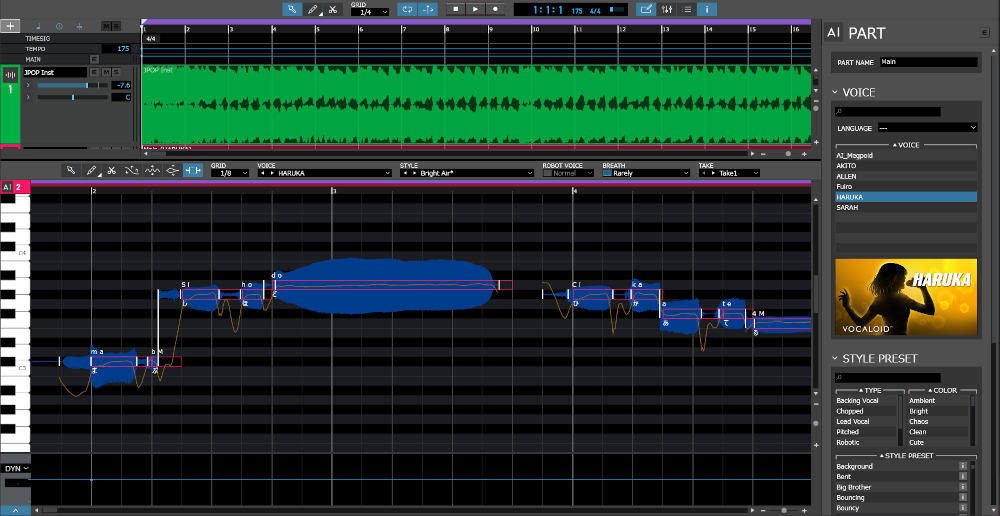Select ALLEN voice
Screen dimensions: 1000x516
(x=906, y=176)
